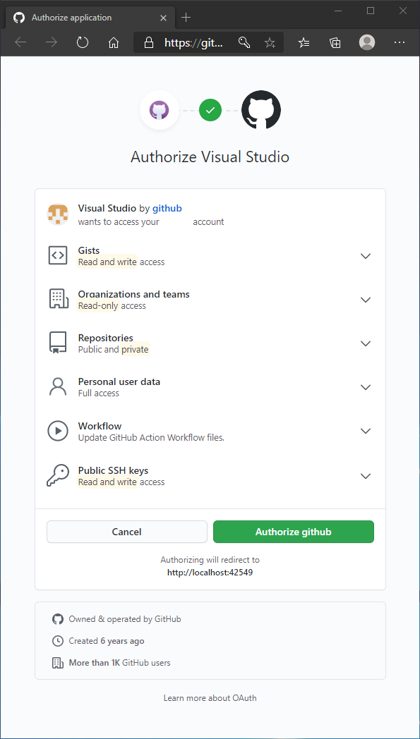The image size is (420, 739).
Task: Add this page to favorites star icon
Action: tap(270, 43)
